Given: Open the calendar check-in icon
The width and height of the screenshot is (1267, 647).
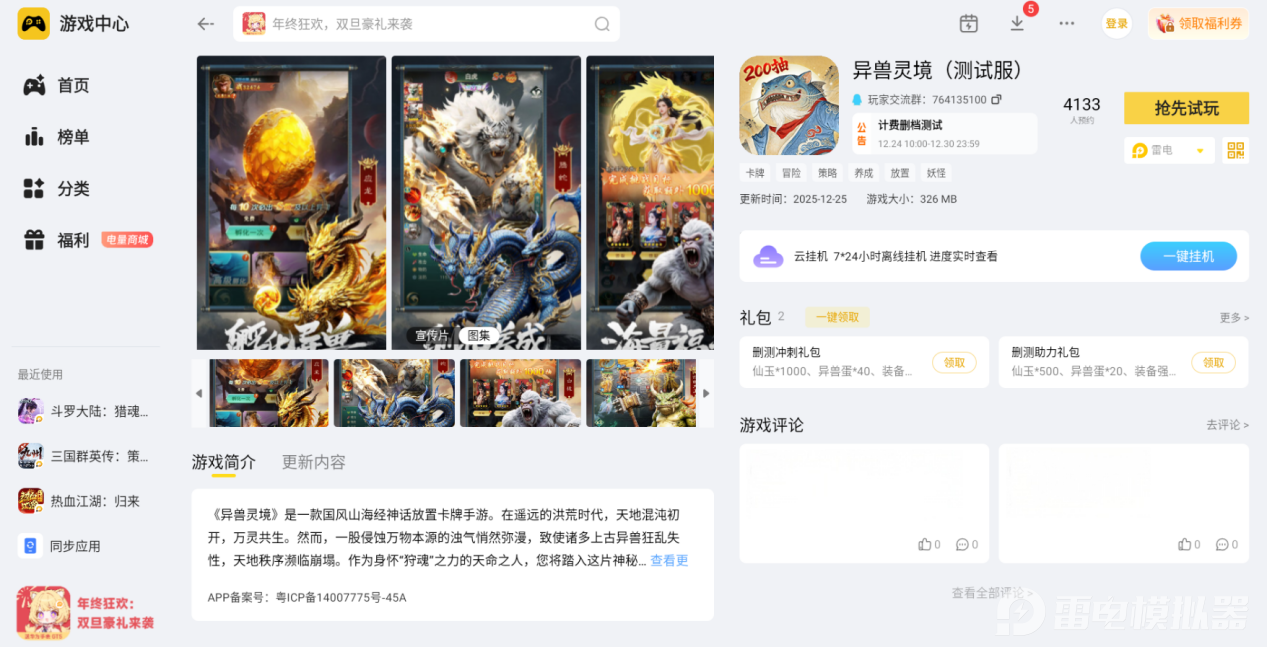Looking at the screenshot, I should click(968, 24).
